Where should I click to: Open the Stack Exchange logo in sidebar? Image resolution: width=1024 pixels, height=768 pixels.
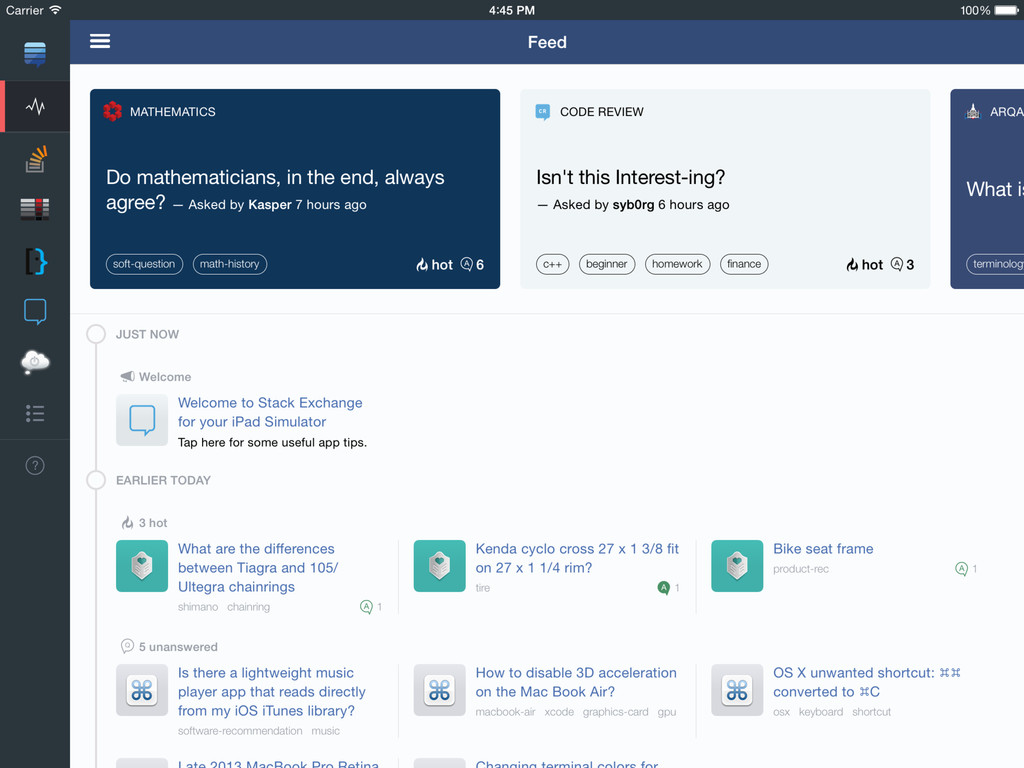[35, 54]
